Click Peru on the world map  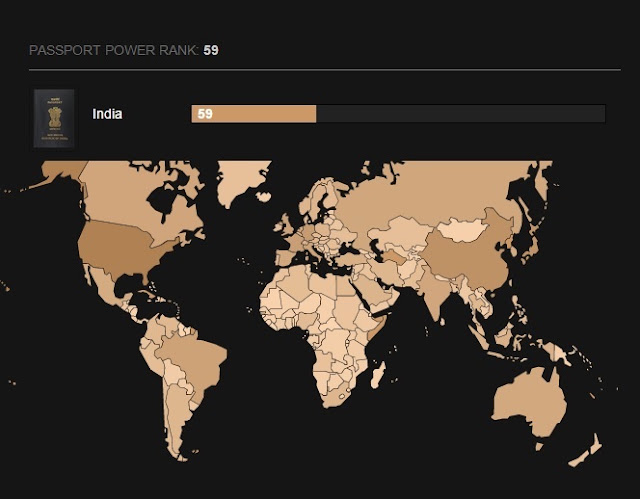(152, 357)
